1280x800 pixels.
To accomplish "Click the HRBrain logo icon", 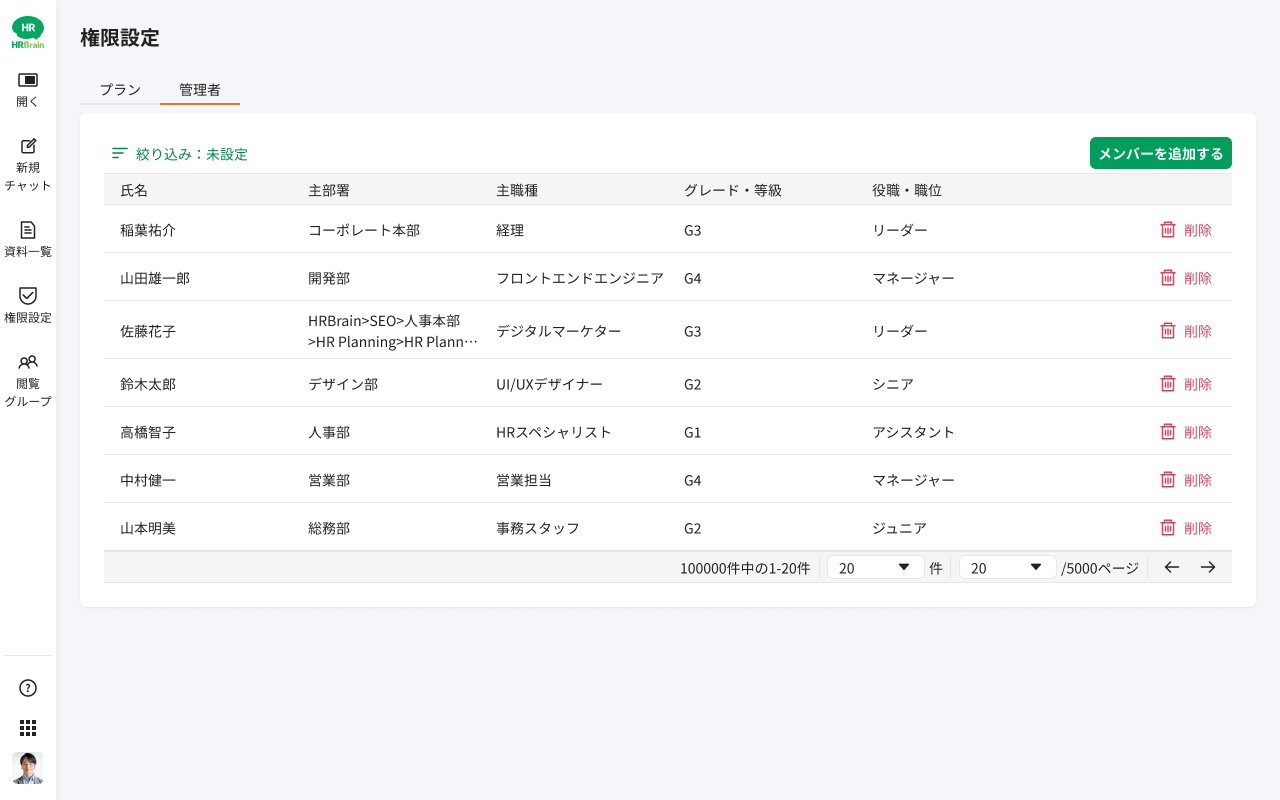I will click(28, 32).
